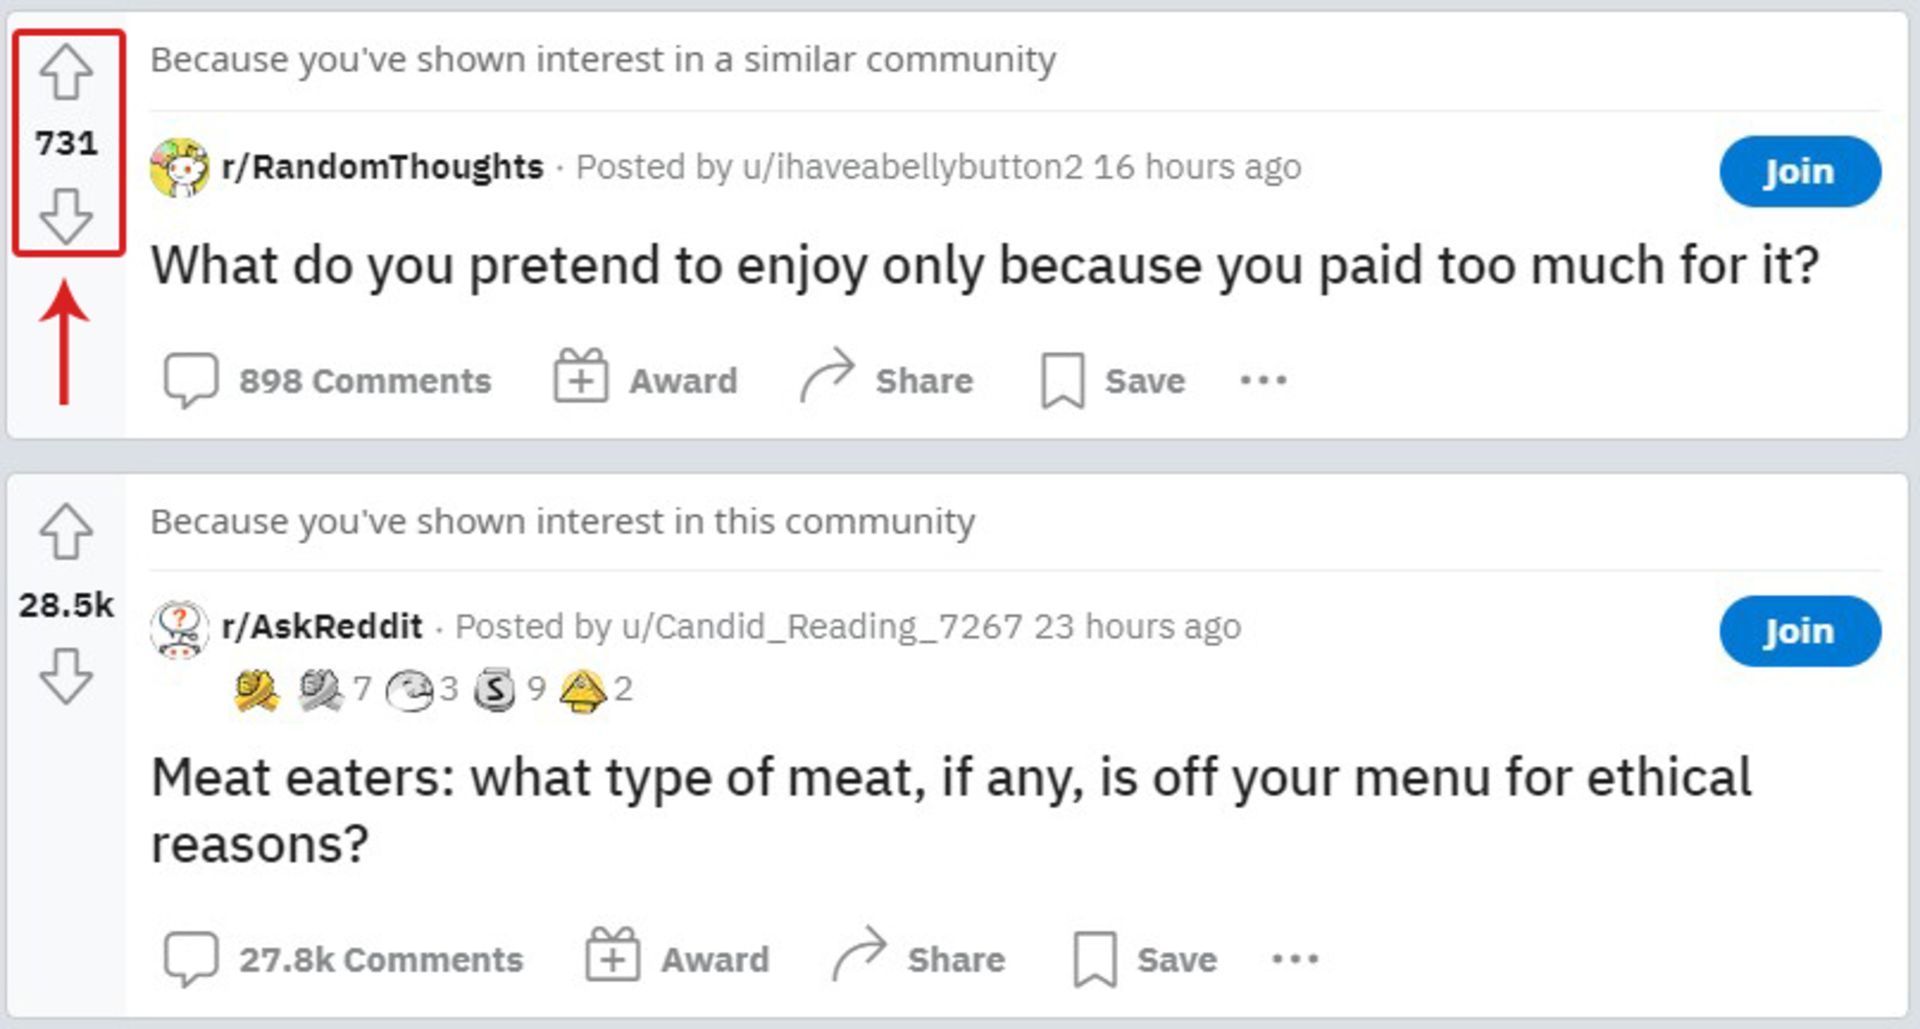Click the r/AskReddit community avatar
The image size is (1920, 1029).
click(x=179, y=628)
